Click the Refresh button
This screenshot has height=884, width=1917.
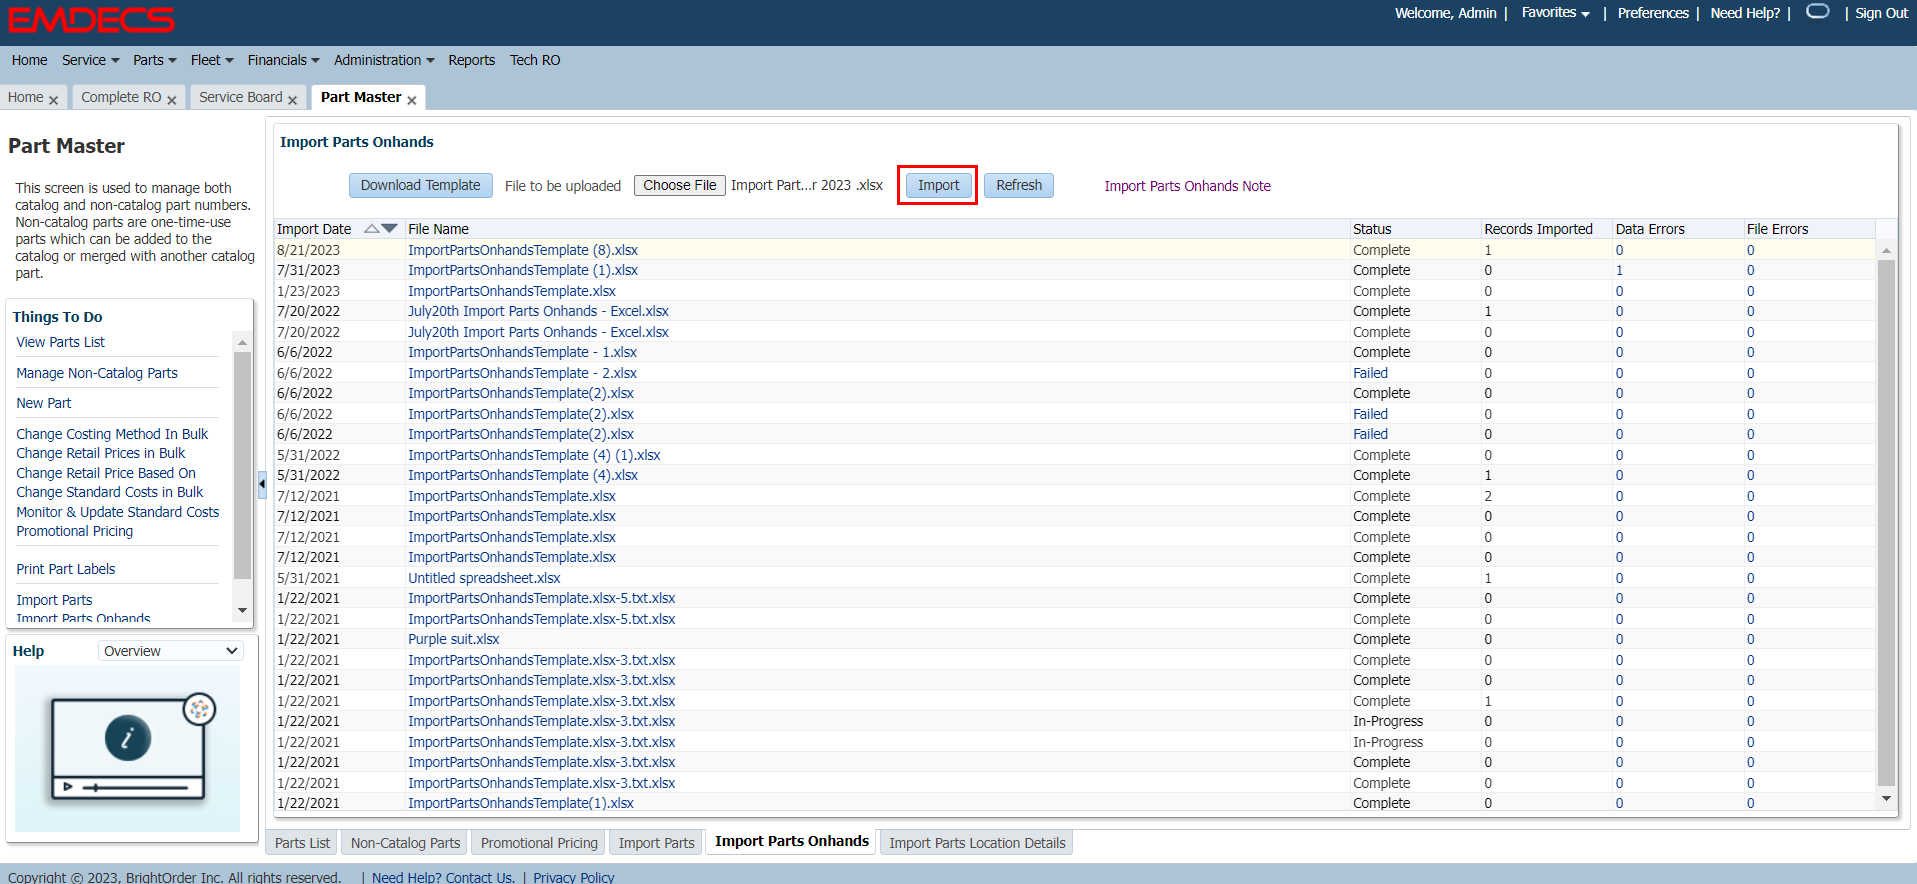pyautogui.click(x=1019, y=185)
